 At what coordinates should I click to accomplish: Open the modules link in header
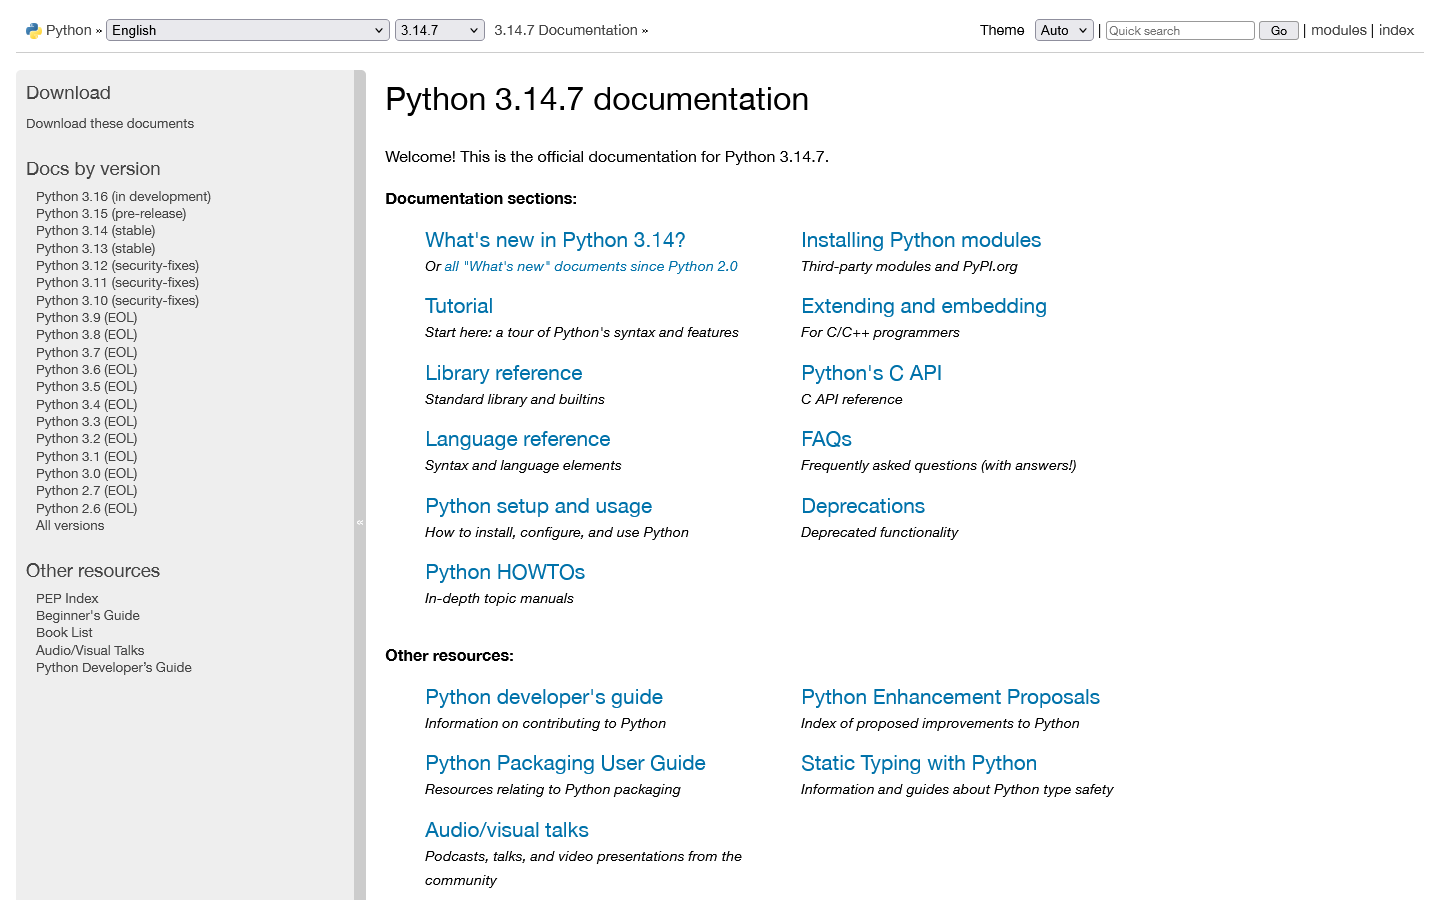[1338, 30]
